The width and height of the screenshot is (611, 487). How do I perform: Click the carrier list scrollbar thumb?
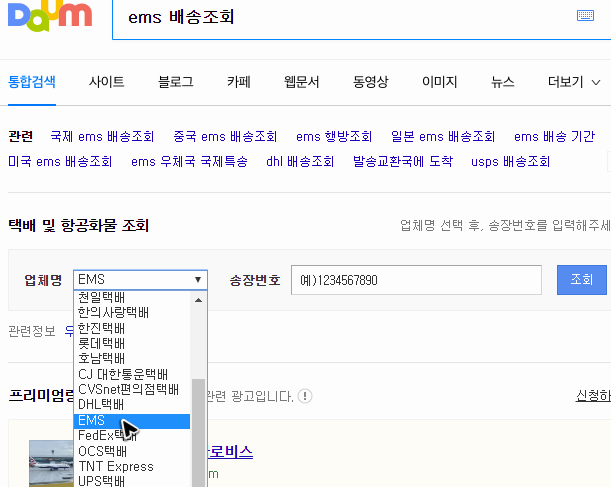198,432
